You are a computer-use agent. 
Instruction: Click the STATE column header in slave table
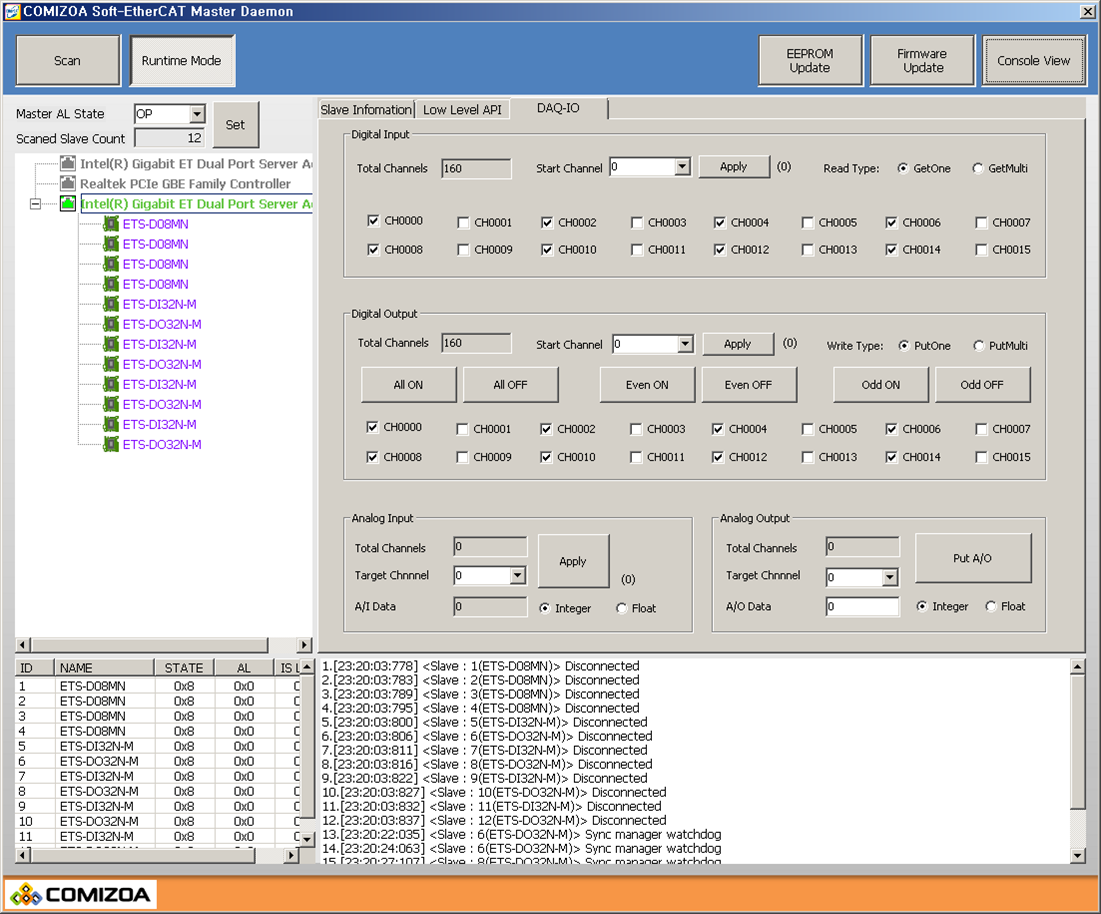184,668
